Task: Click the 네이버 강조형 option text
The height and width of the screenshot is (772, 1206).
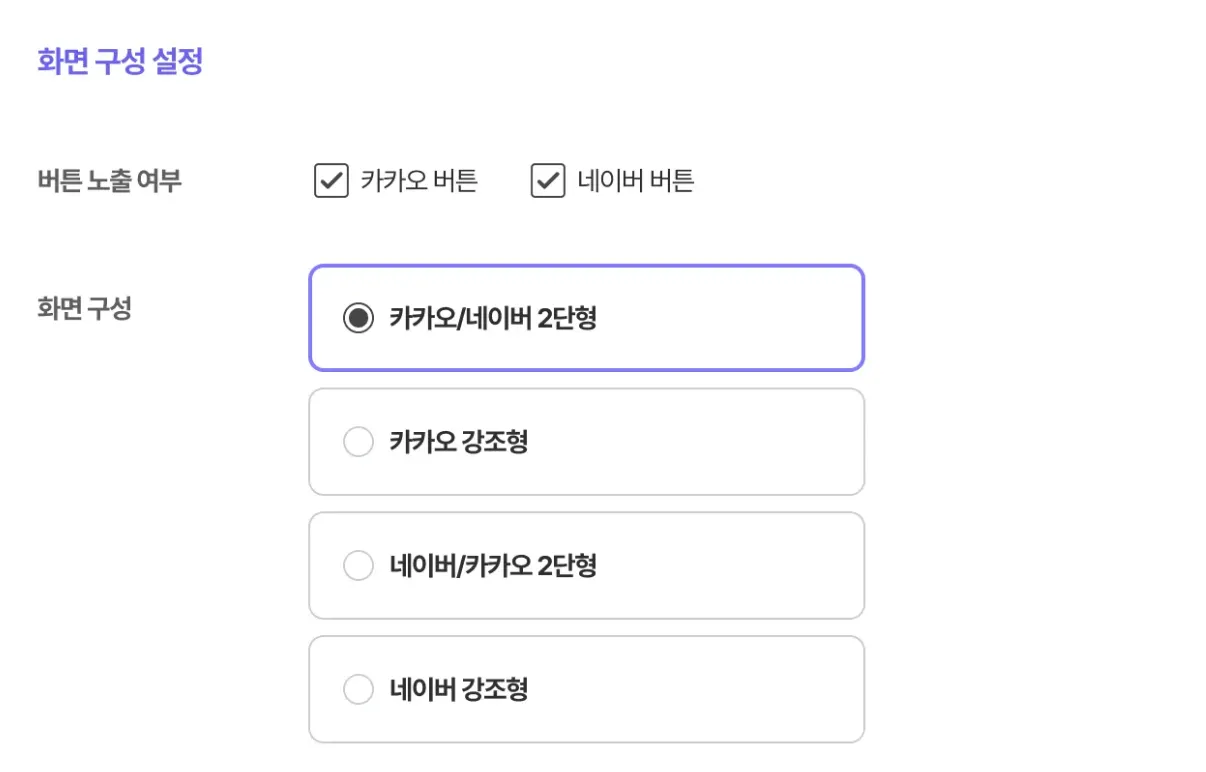Action: click(459, 689)
